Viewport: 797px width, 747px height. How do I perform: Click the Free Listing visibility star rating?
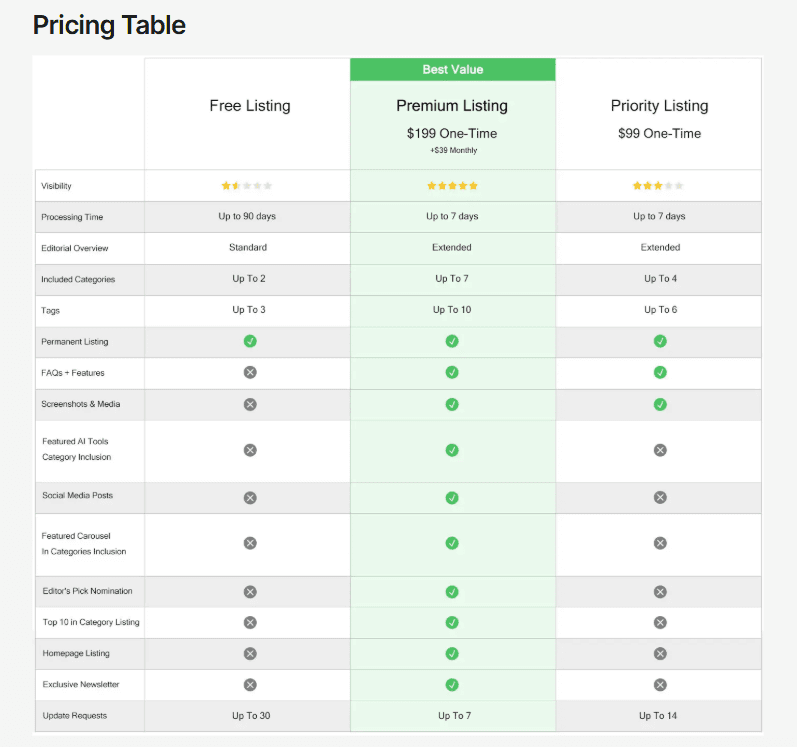246,186
